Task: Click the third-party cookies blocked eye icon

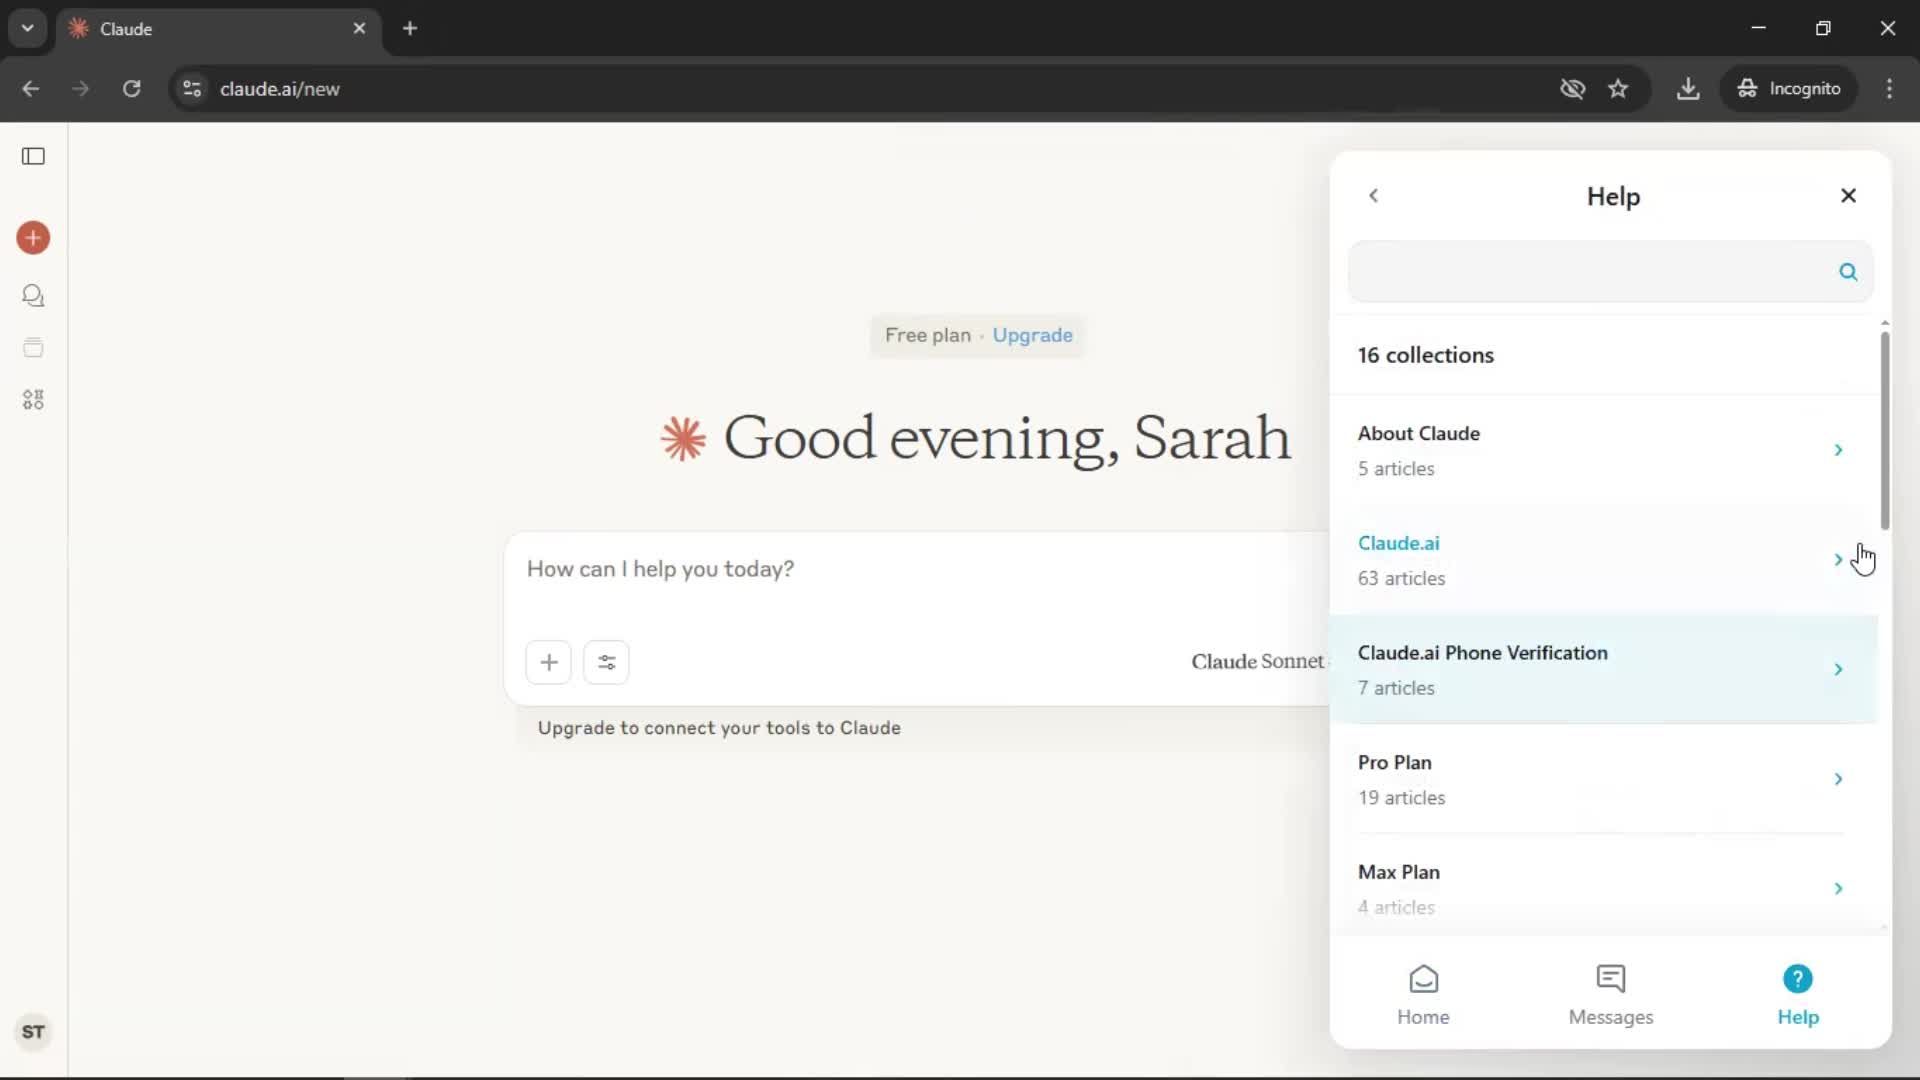Action: 1572,89
